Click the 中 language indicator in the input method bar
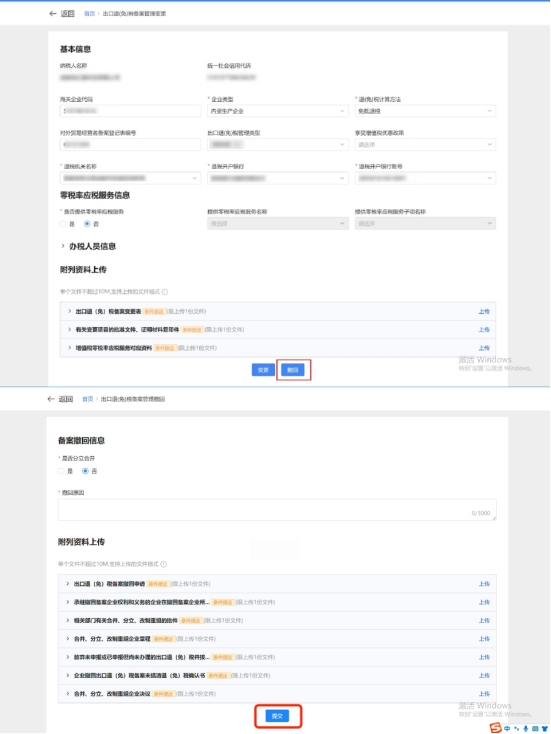 pos(507,728)
